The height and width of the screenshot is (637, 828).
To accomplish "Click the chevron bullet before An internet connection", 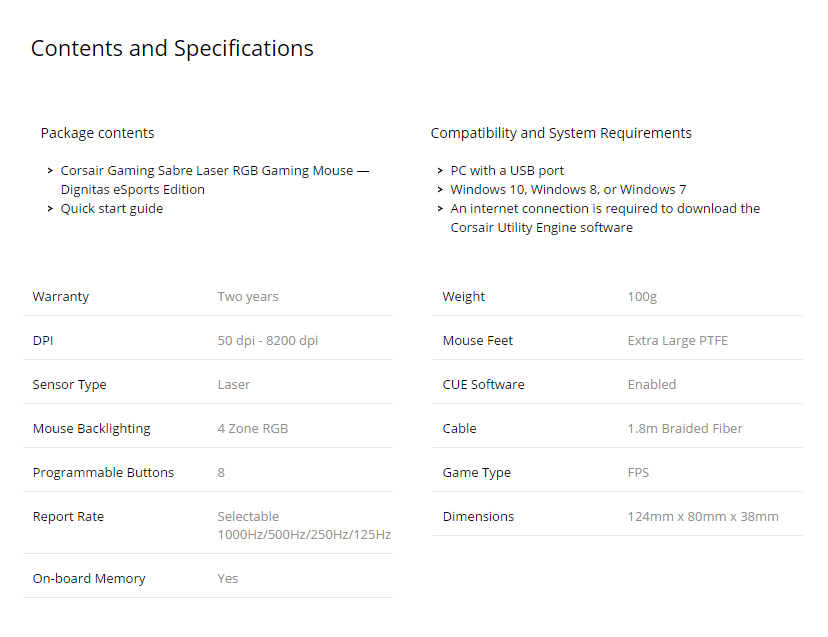I will pyautogui.click(x=440, y=209).
